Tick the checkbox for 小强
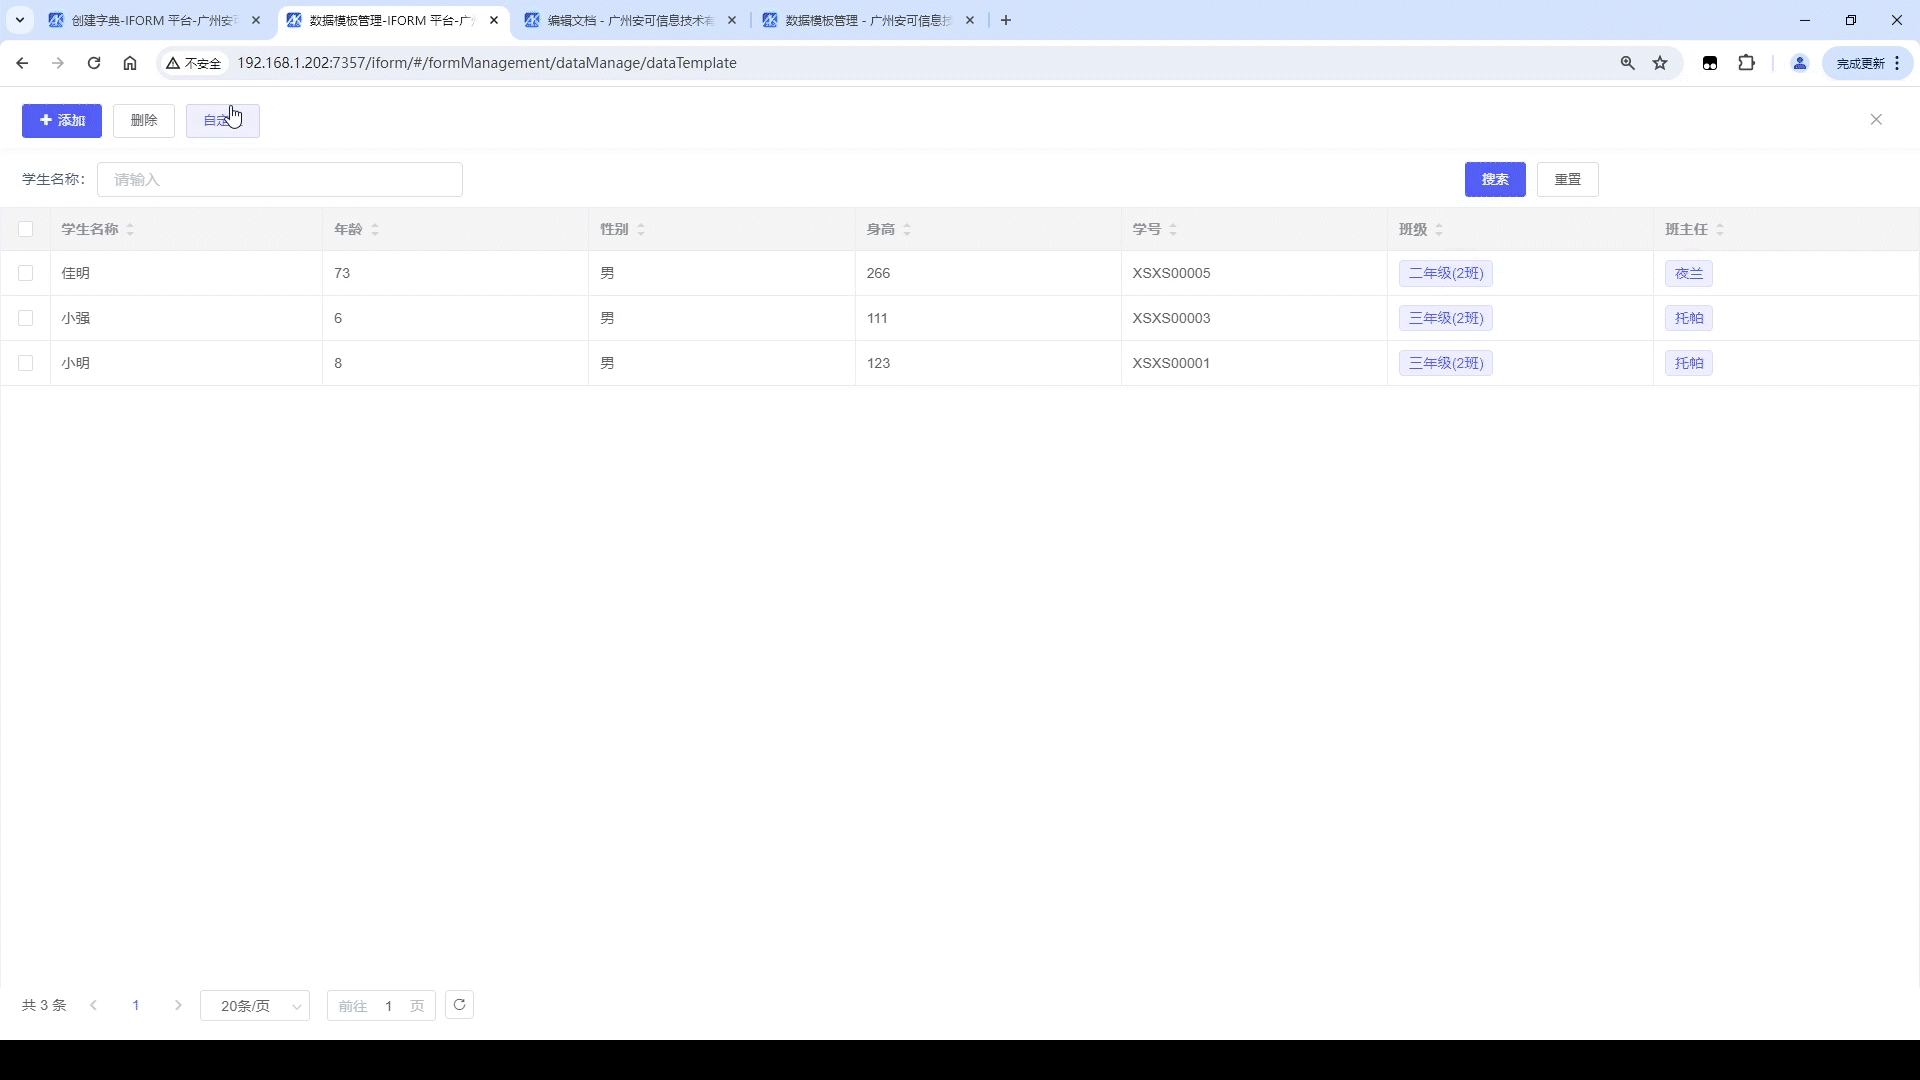The height and width of the screenshot is (1080, 1920). pos(26,318)
